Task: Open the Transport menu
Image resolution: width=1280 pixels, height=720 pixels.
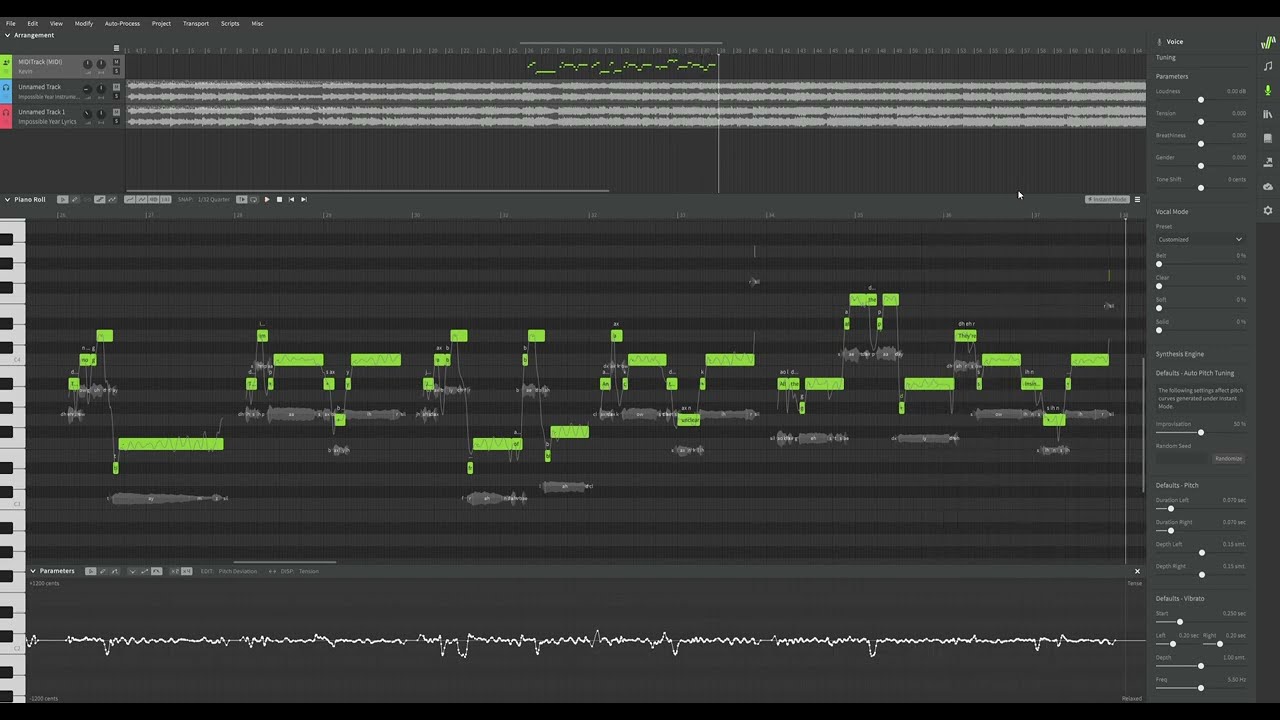Action: (x=196, y=23)
